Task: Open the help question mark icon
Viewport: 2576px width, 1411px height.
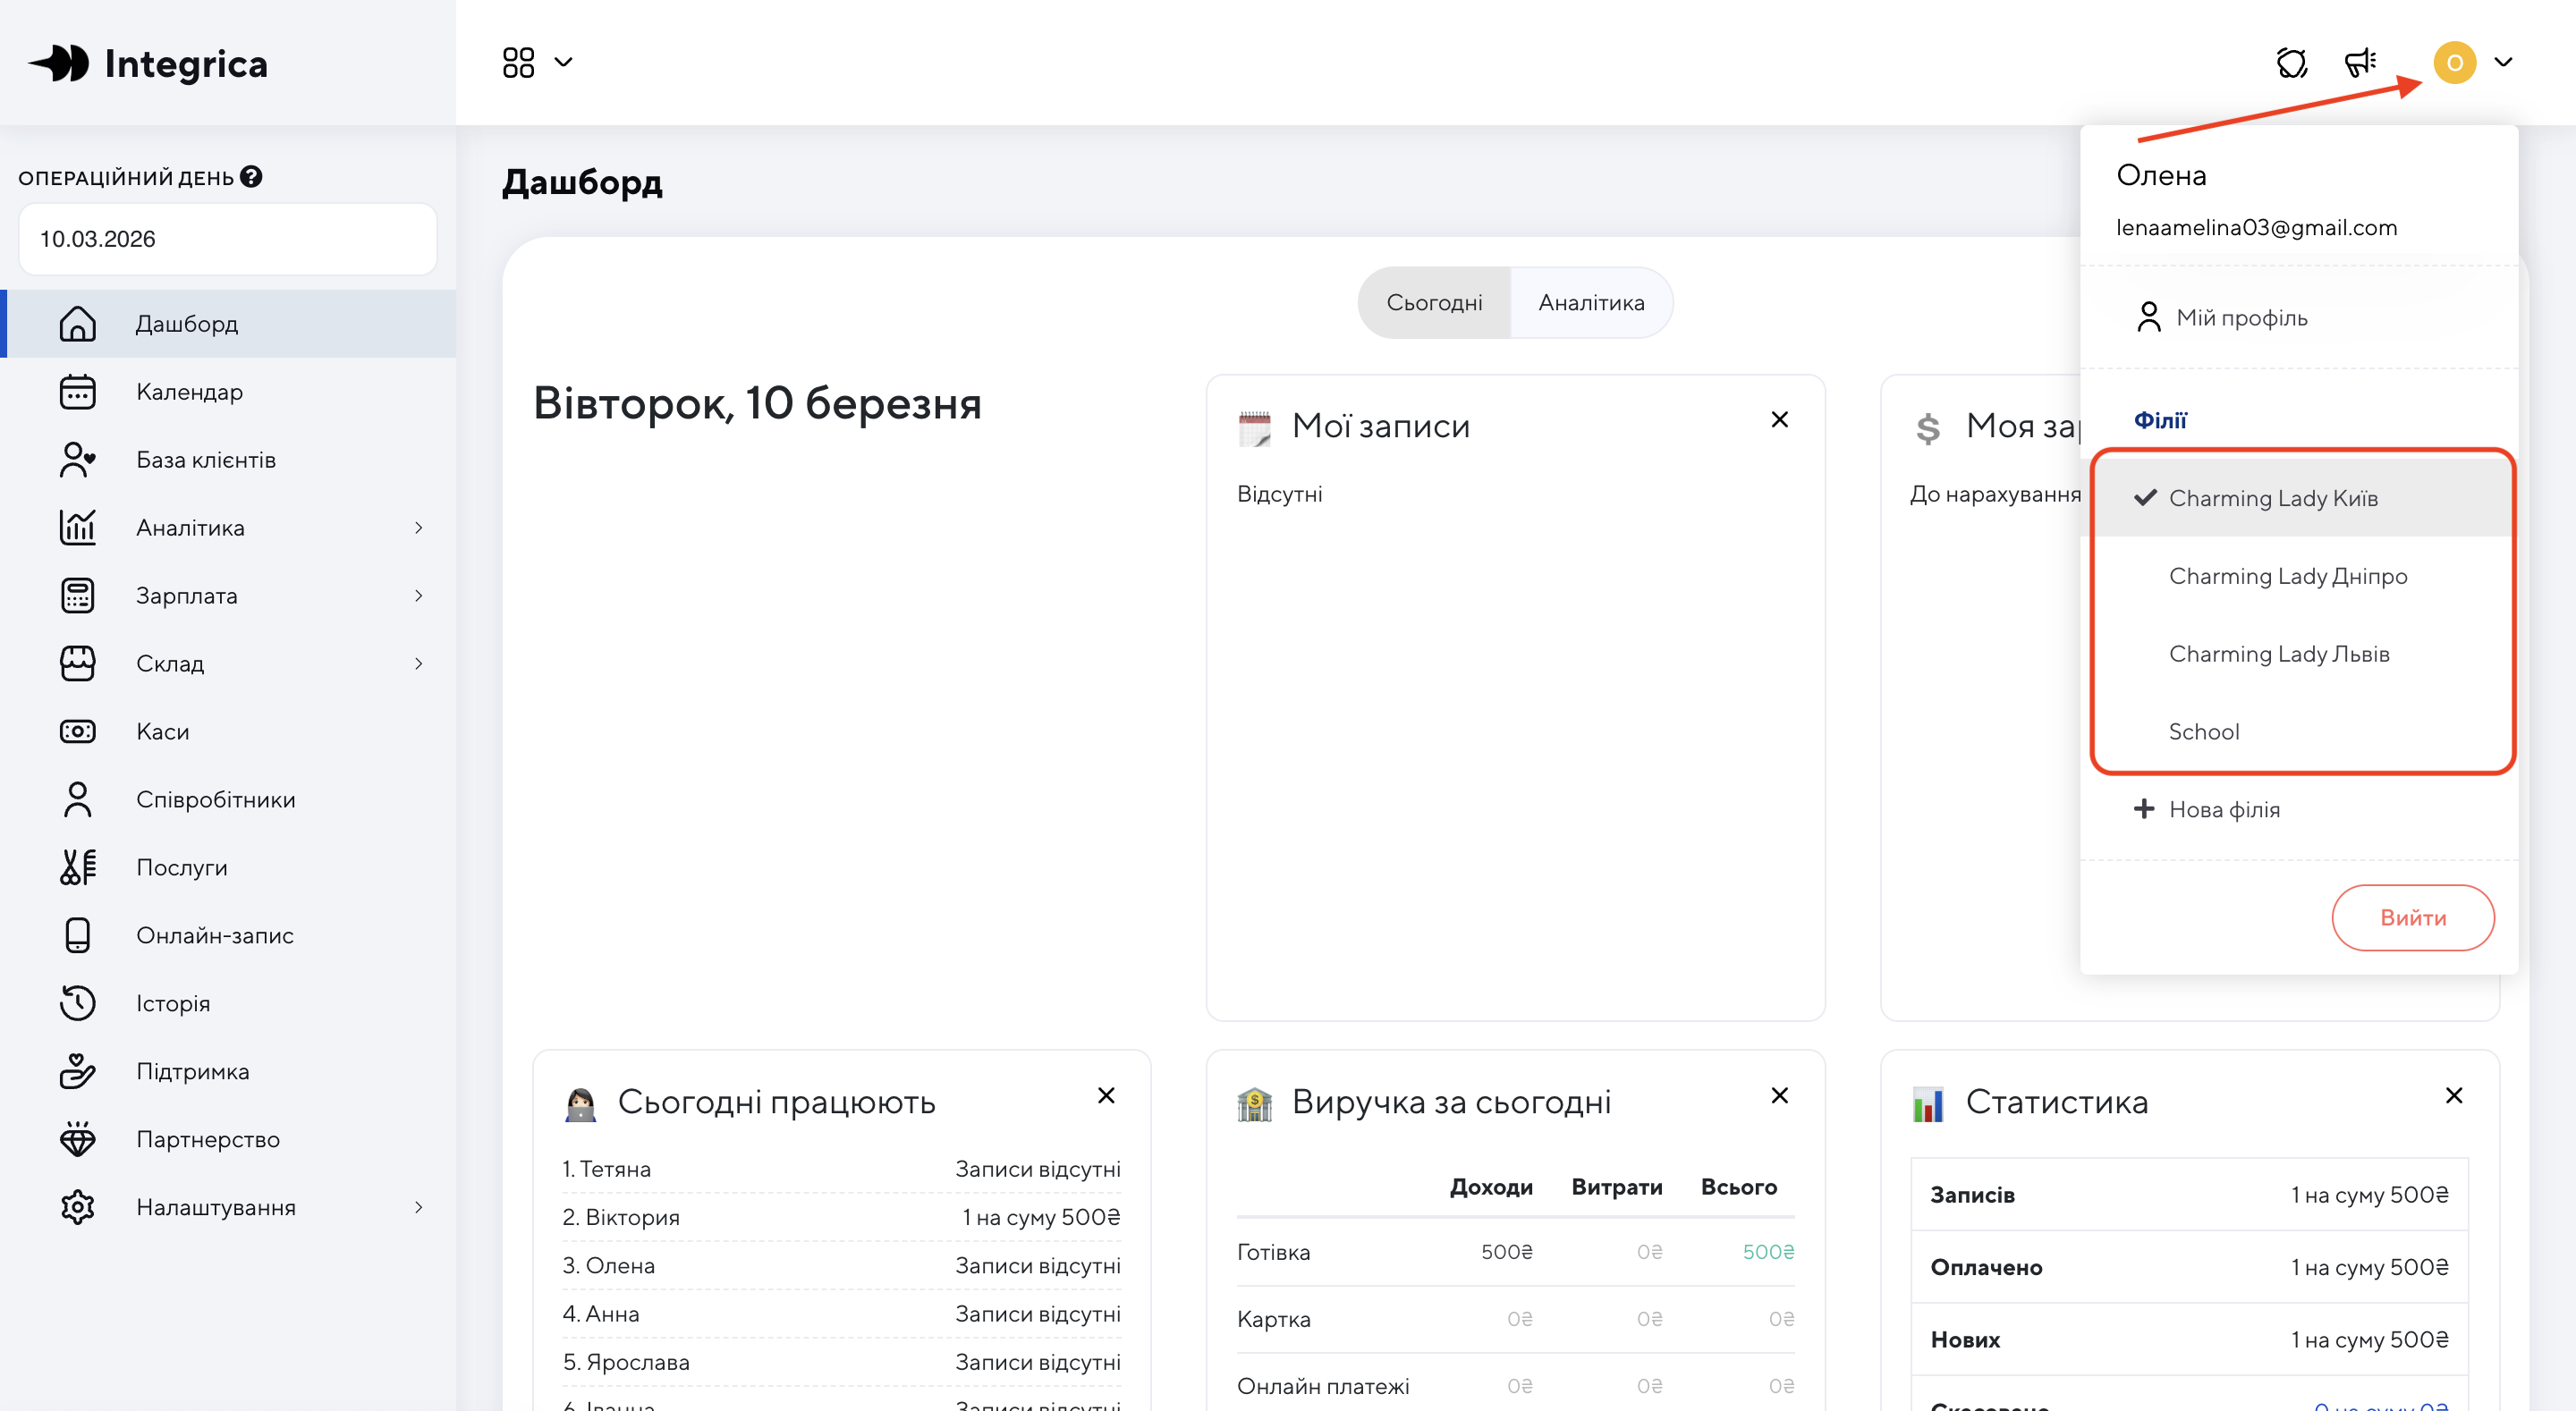Action: coord(251,177)
